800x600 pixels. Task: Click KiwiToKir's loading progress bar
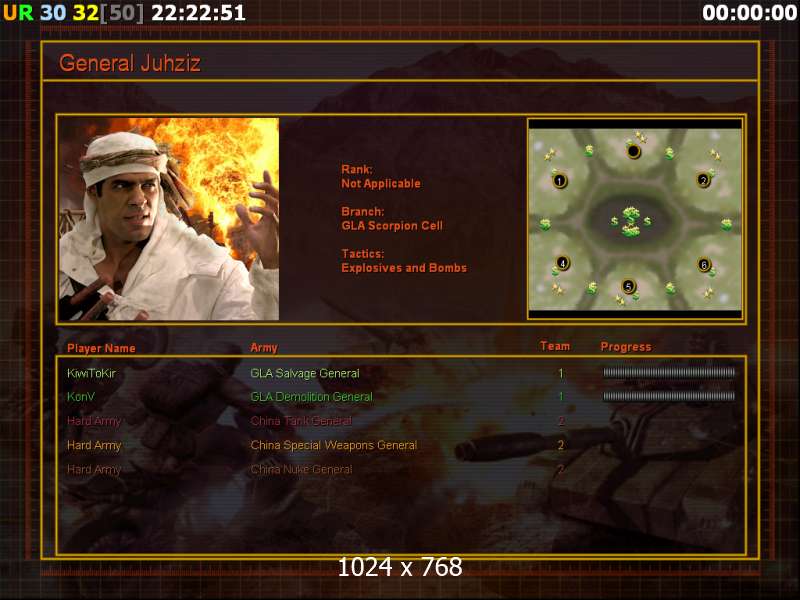coord(669,373)
